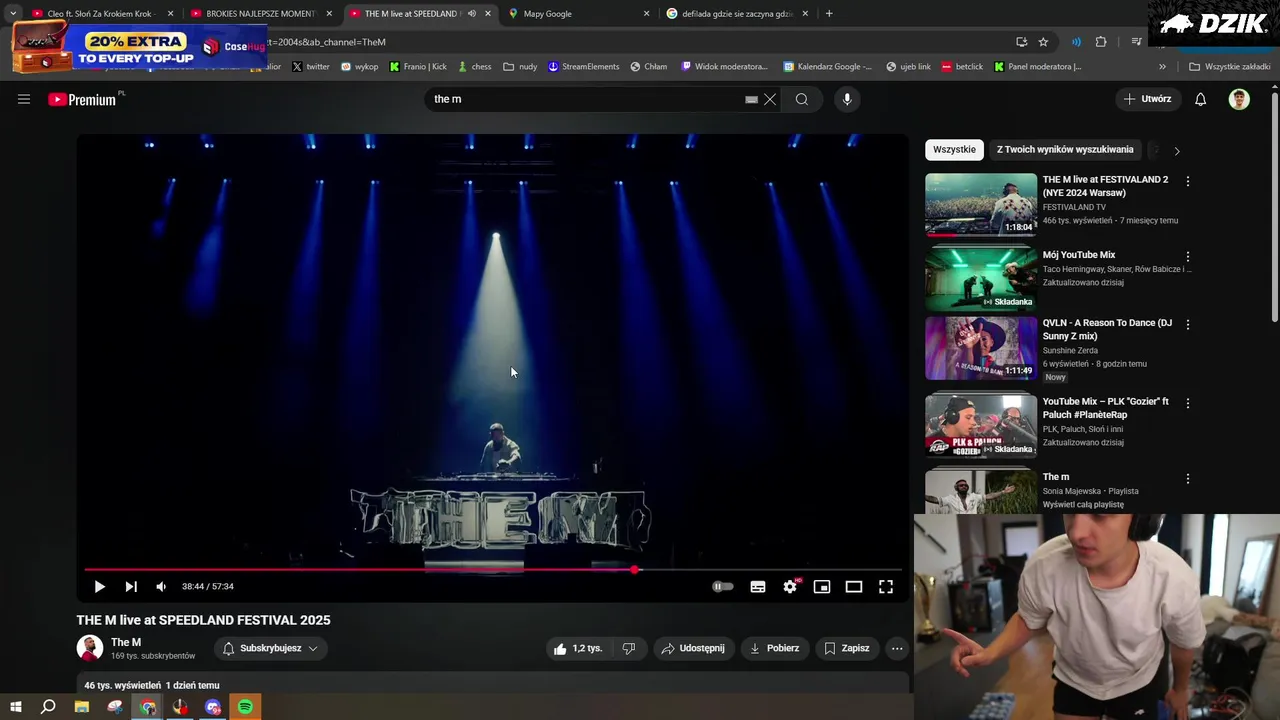Open the Windows Start menu
The image size is (1280, 720).
(16, 707)
